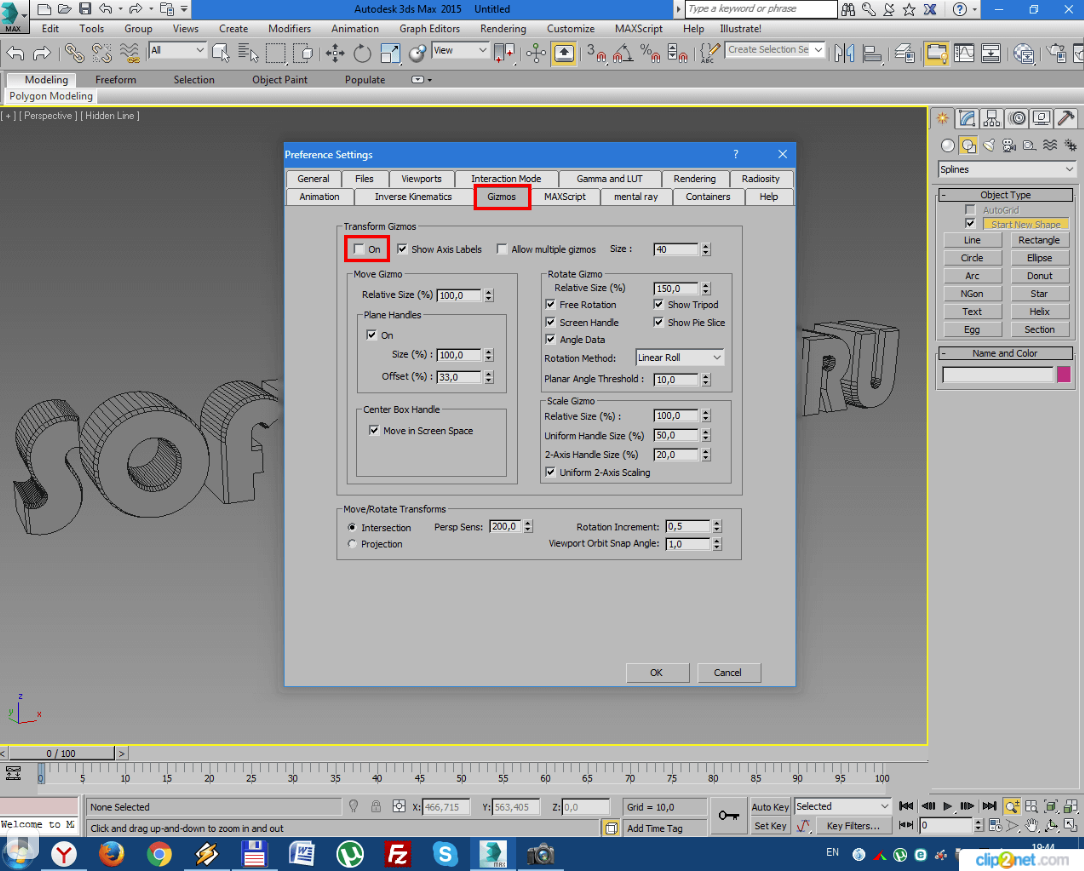The height and width of the screenshot is (871, 1084).
Task: Create a Helix spline
Action: pos(1039,312)
